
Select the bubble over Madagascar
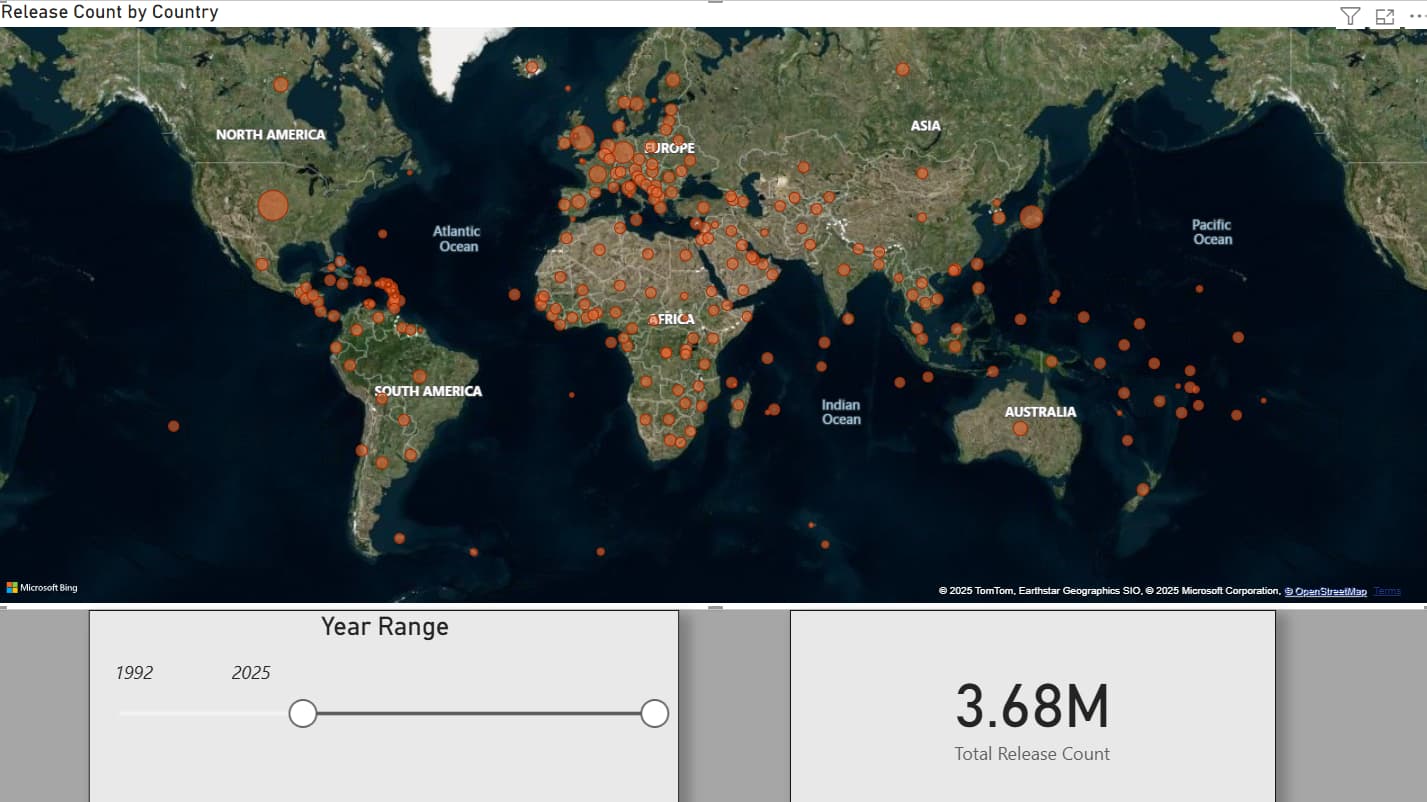[x=740, y=405]
